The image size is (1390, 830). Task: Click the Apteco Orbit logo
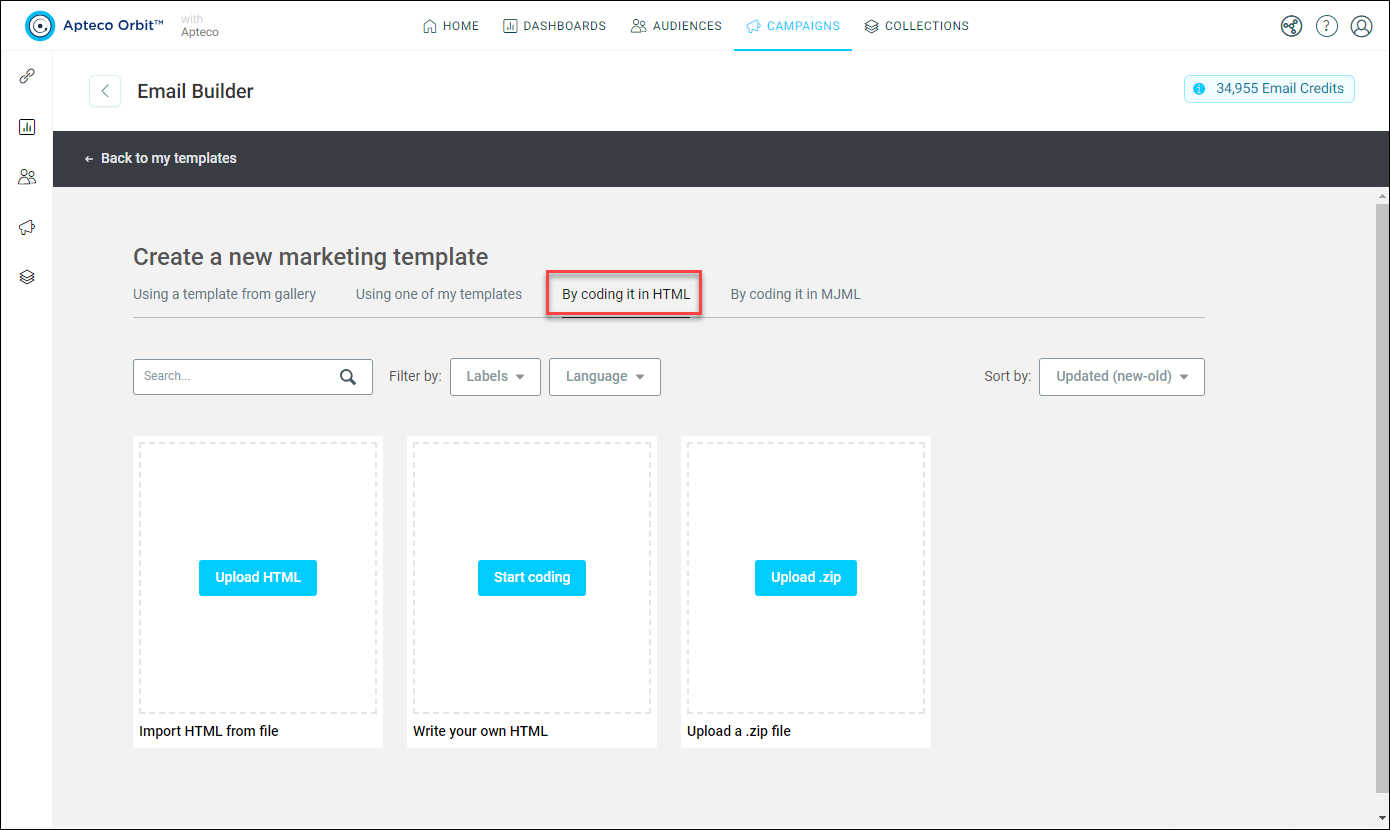coord(95,26)
